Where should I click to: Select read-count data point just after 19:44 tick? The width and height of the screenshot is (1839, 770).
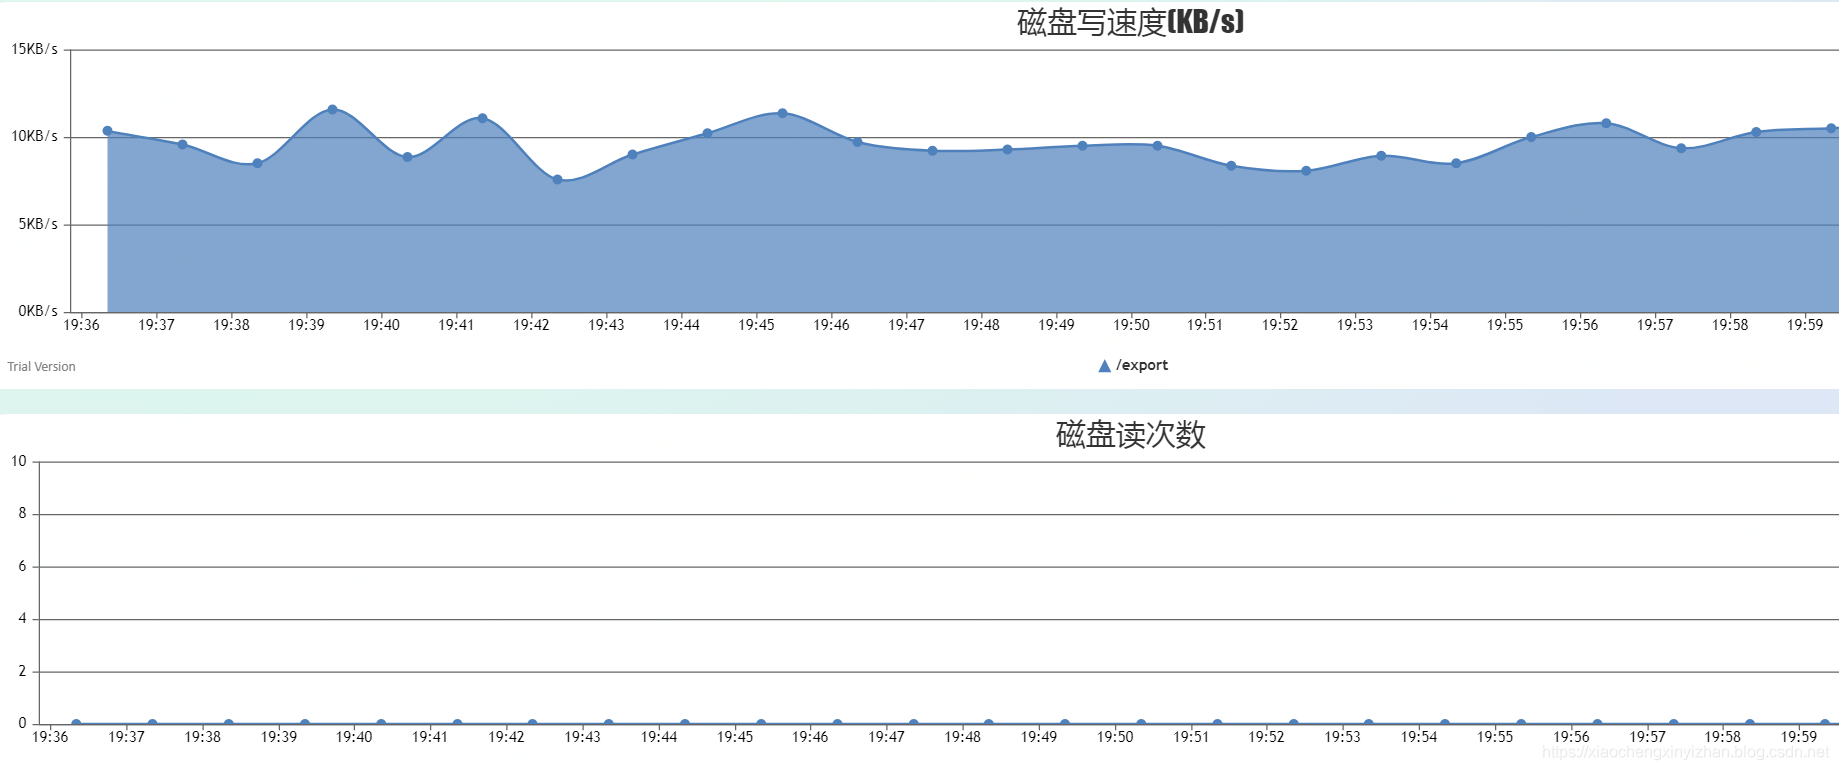[x=685, y=724]
